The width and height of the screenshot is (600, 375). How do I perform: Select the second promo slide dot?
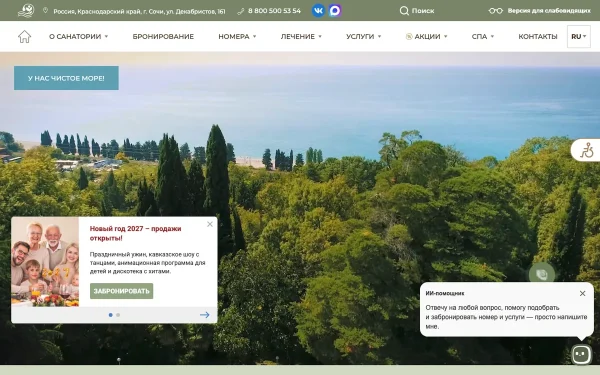coord(118,315)
